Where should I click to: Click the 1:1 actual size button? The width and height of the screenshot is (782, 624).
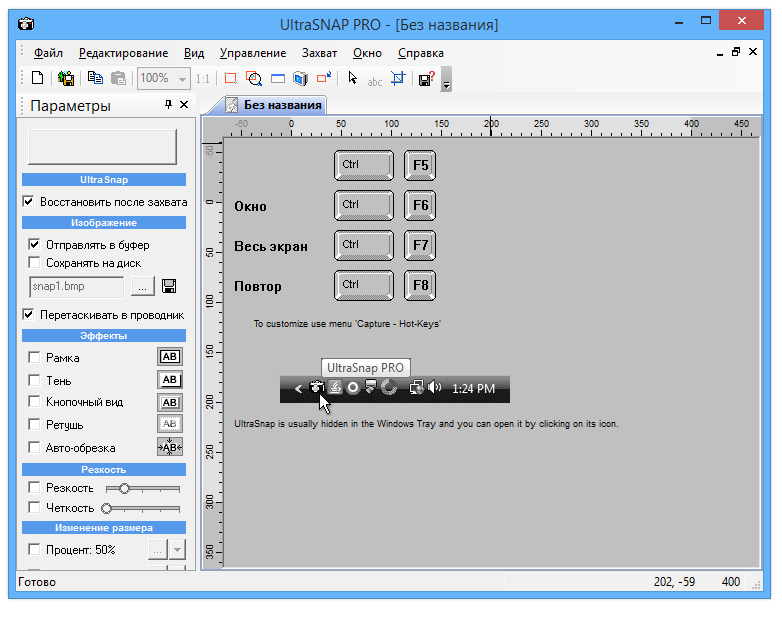tap(202, 79)
